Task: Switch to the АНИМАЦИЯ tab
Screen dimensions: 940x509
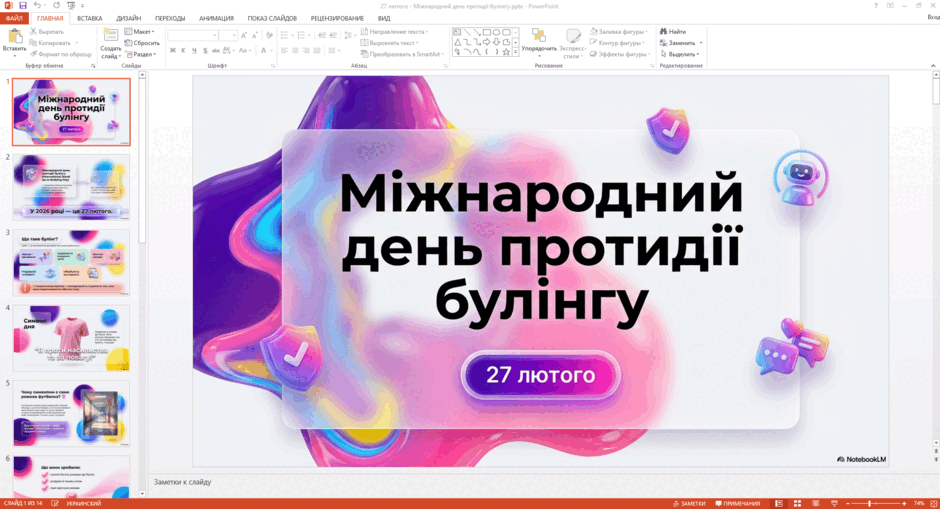Action: pyautogui.click(x=216, y=18)
